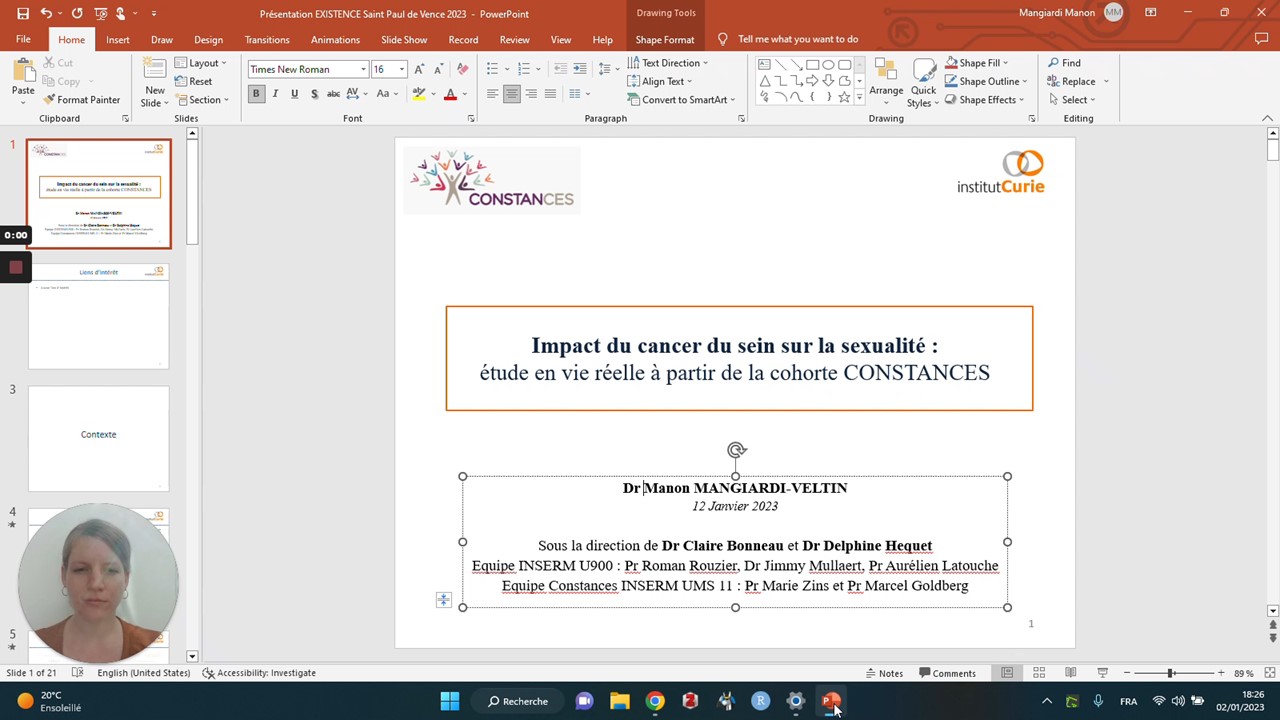Click the Save icon in title bar
The image size is (1280, 720).
23,13
